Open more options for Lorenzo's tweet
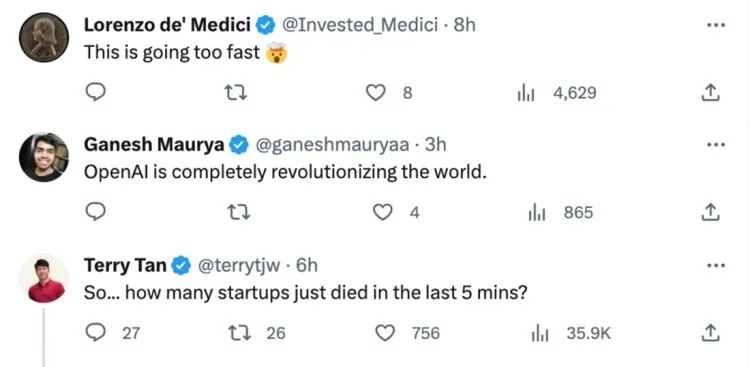 716,25
